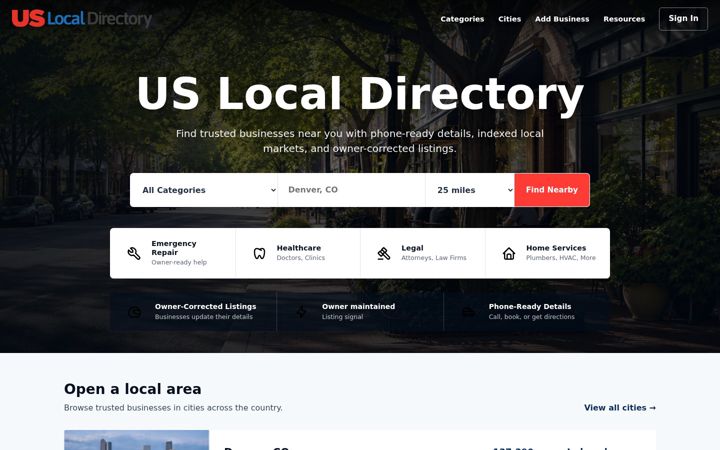Click the Phone-Ready Details icon
The image size is (720, 450).
[468, 312]
